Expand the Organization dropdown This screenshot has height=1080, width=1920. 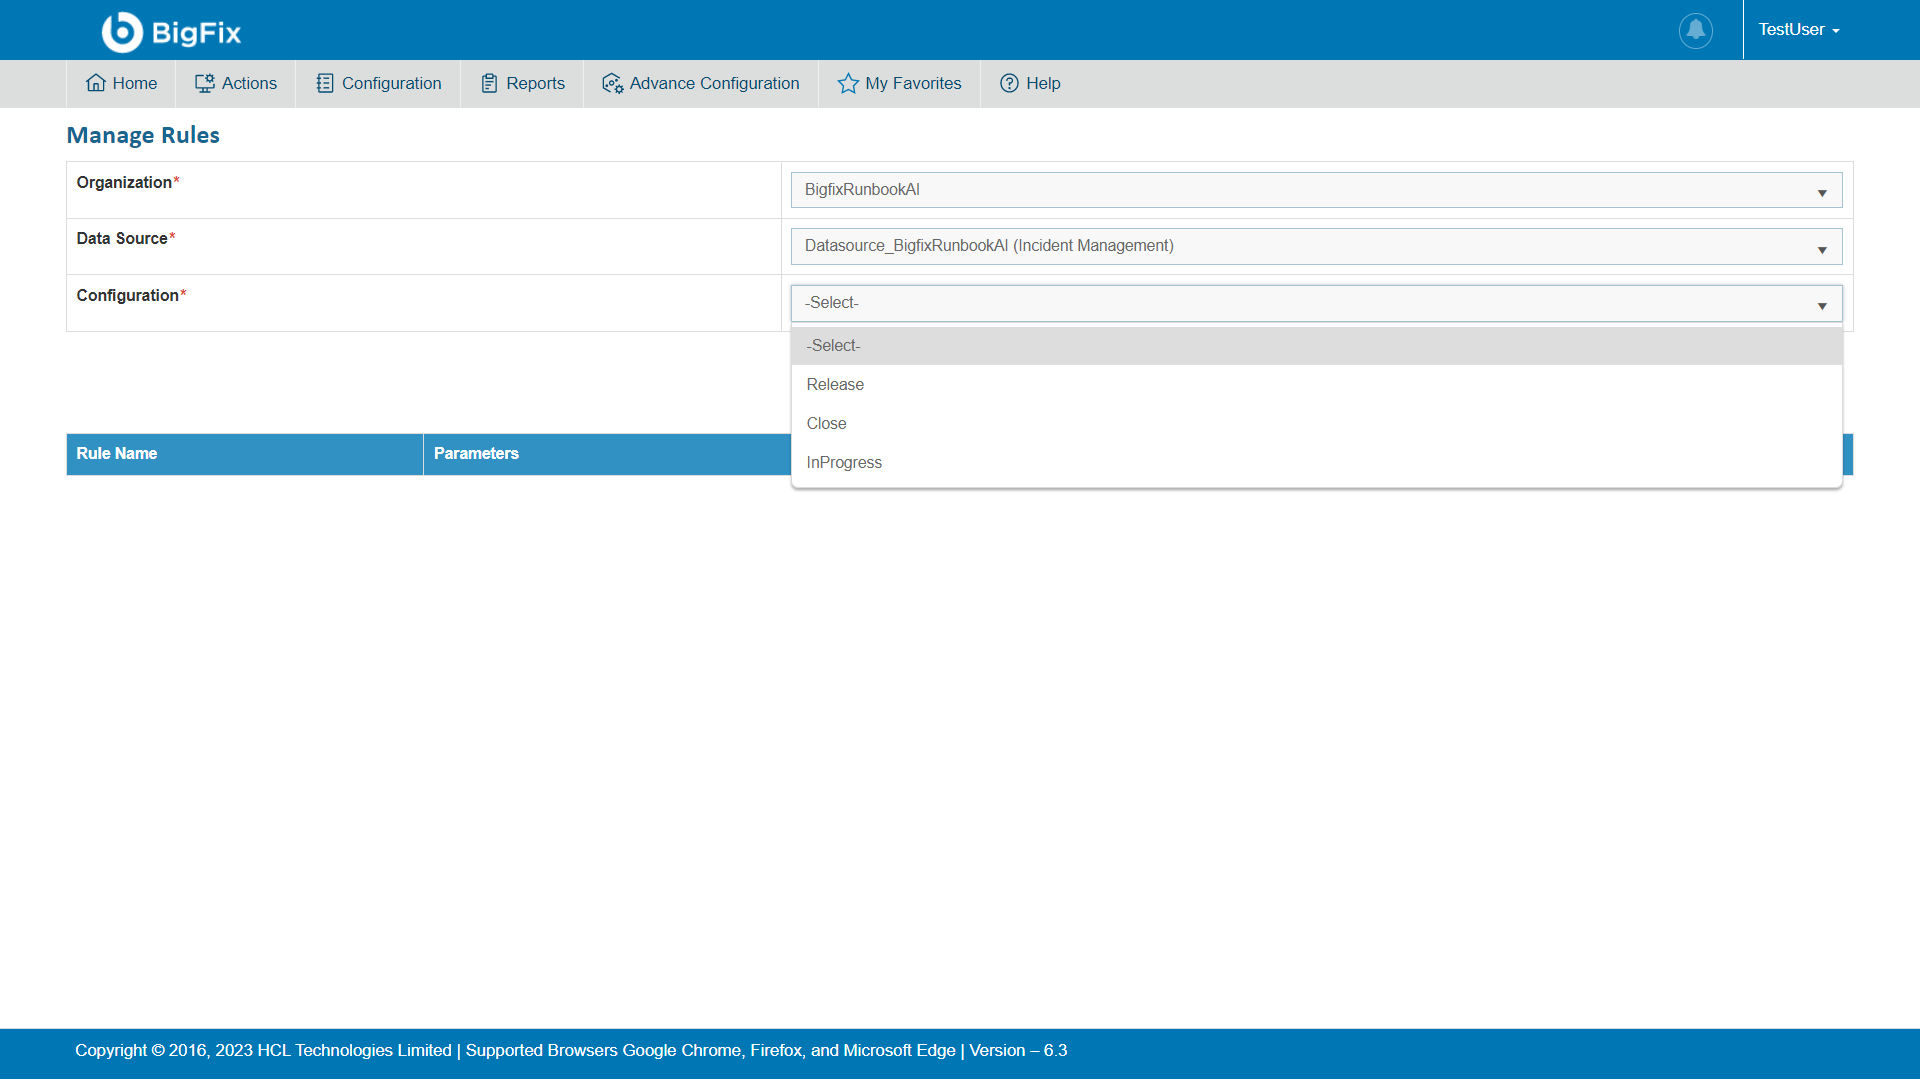1822,192
